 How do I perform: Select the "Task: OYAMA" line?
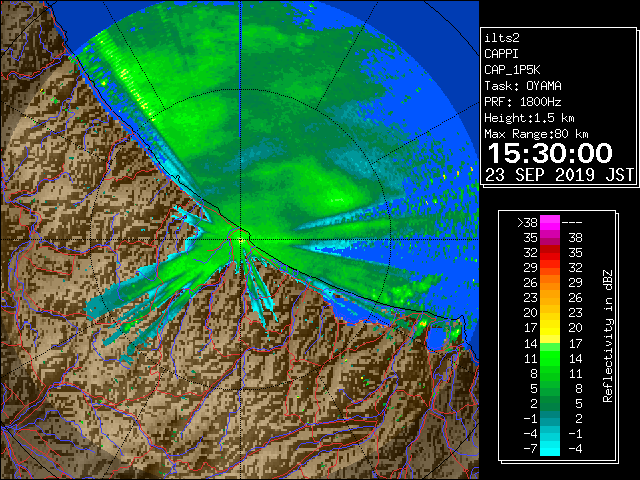coord(523,86)
